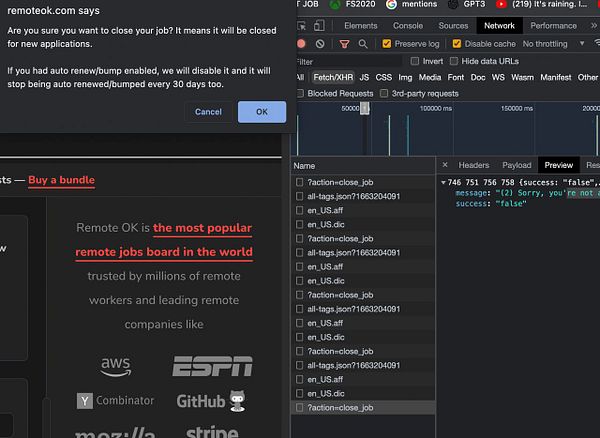
Task: Clear the network log icon
Action: (x=320, y=44)
